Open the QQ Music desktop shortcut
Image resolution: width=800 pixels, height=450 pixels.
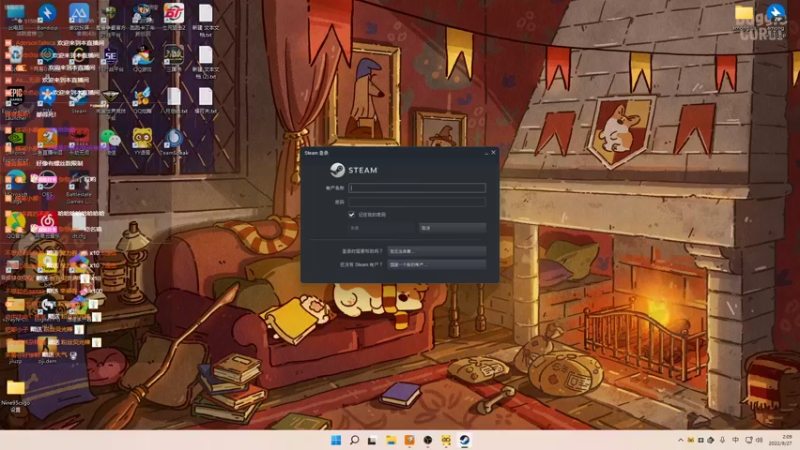15,226
